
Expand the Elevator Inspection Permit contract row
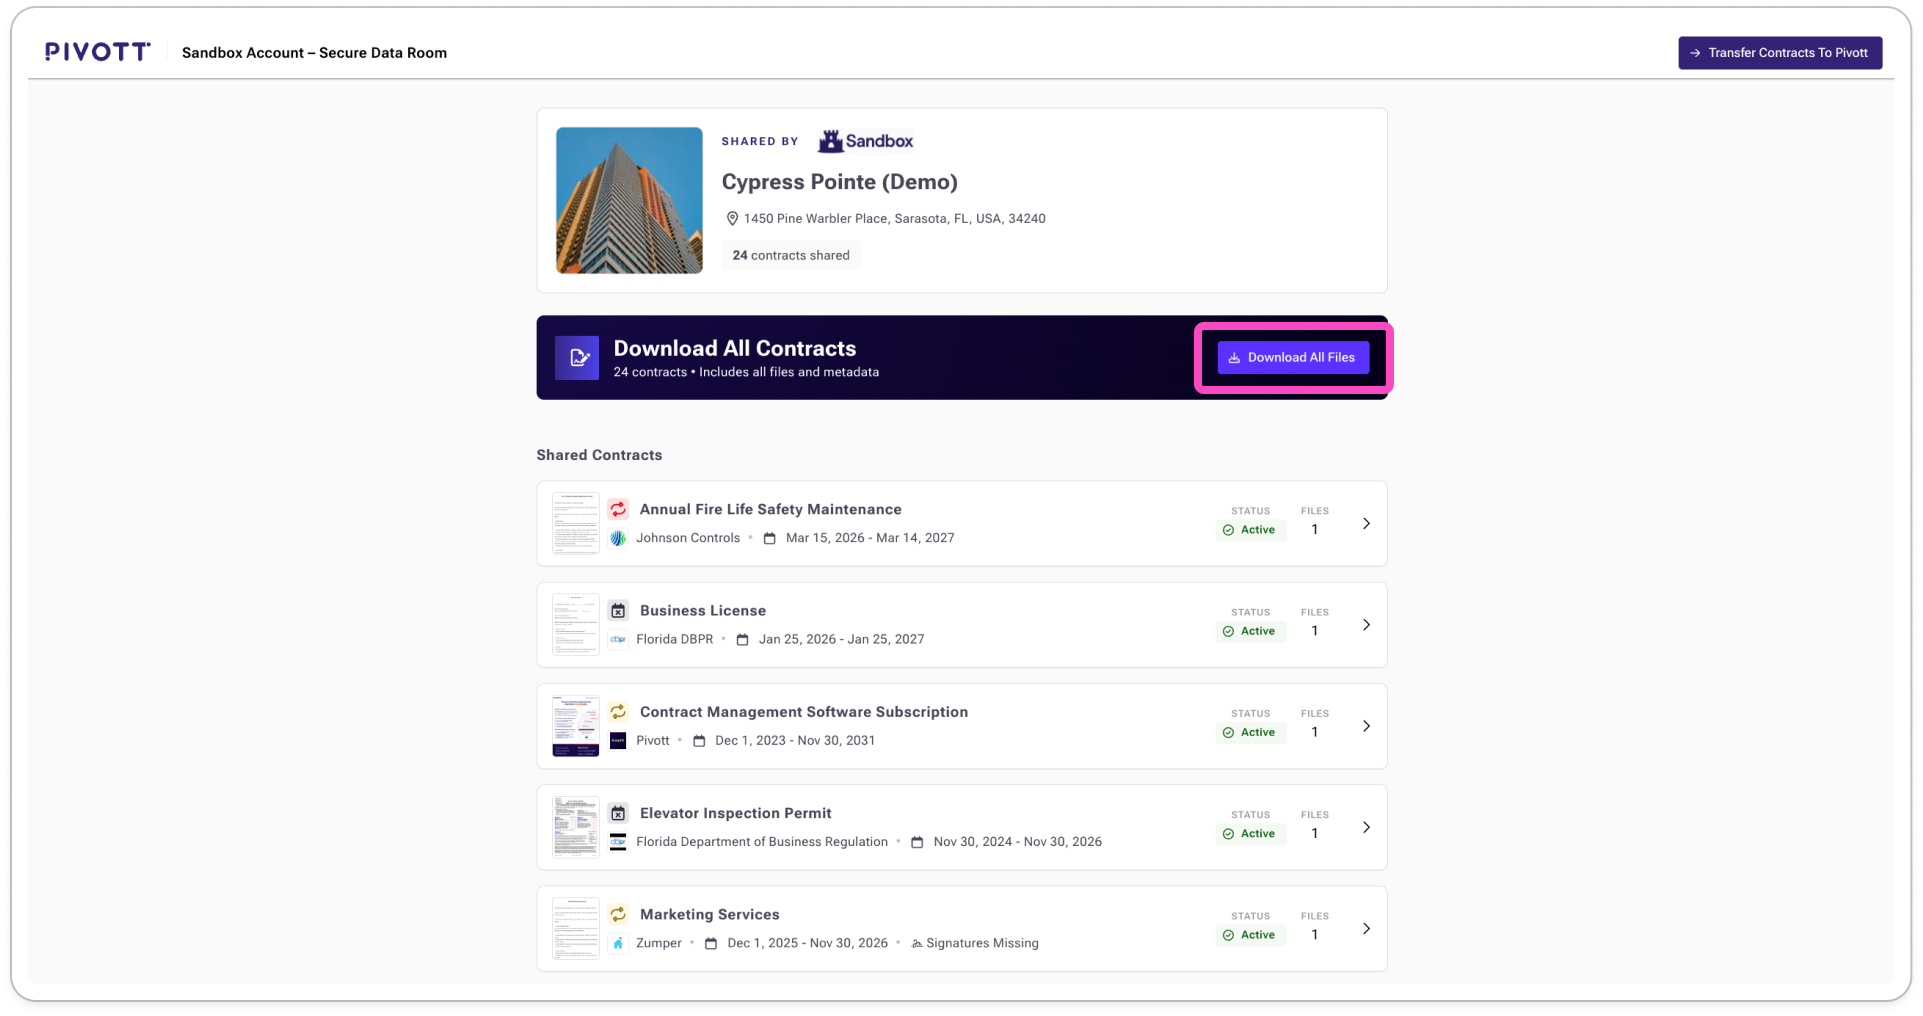[1366, 828]
